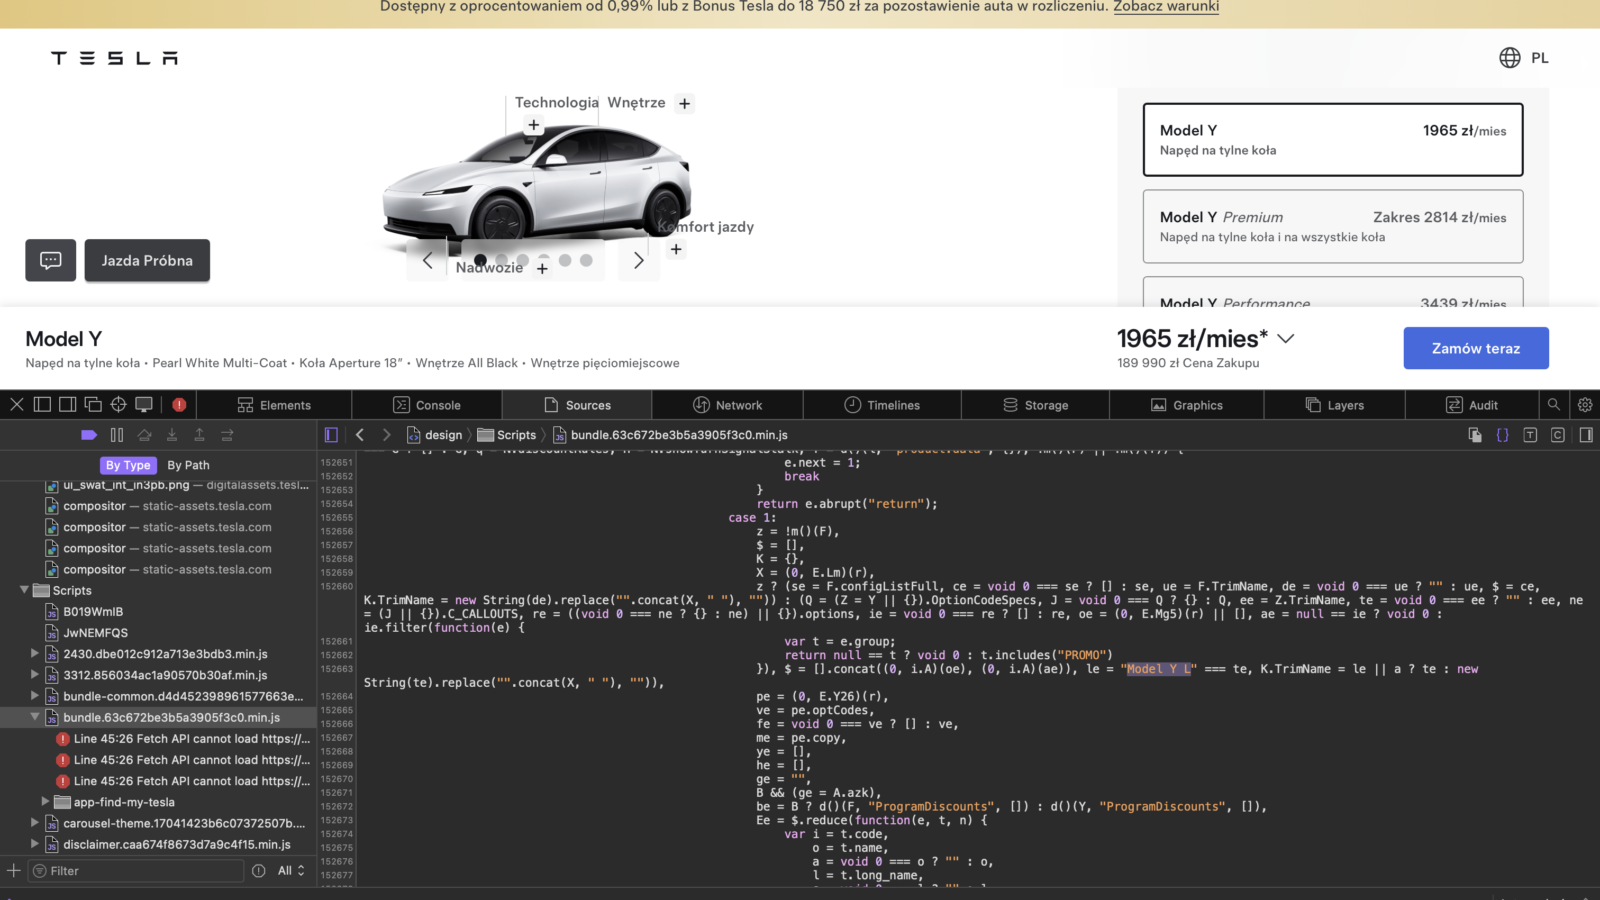The width and height of the screenshot is (1600, 900).
Task: Switch to the Elements tab
Action: (274, 405)
